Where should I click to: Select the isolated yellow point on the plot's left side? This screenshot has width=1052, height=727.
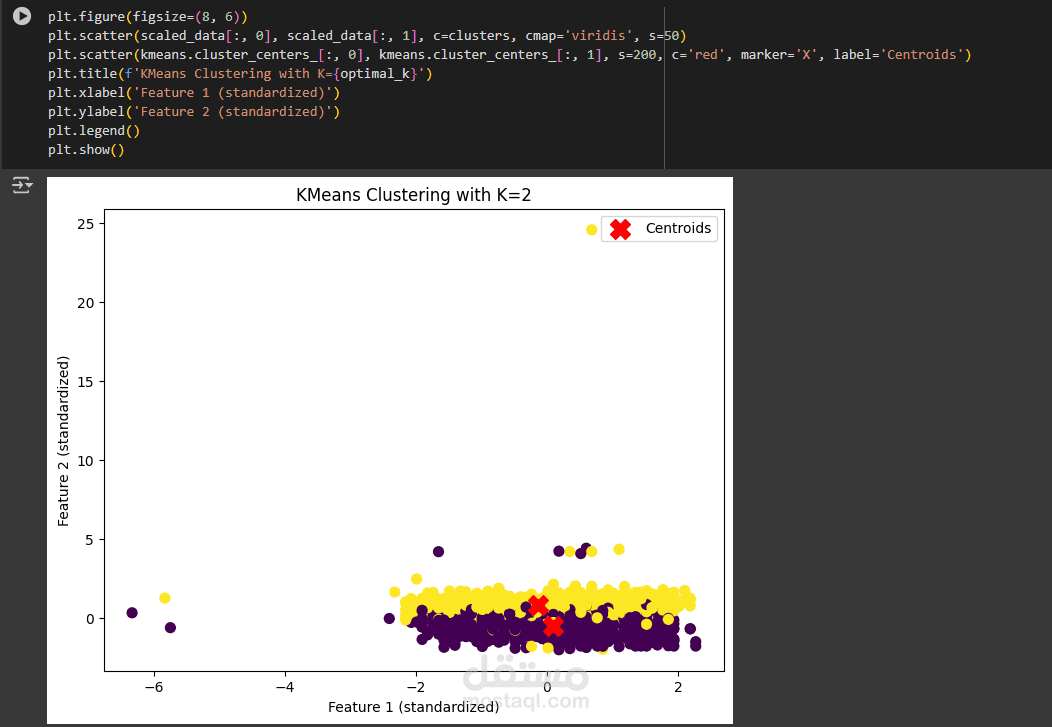pyautogui.click(x=165, y=597)
